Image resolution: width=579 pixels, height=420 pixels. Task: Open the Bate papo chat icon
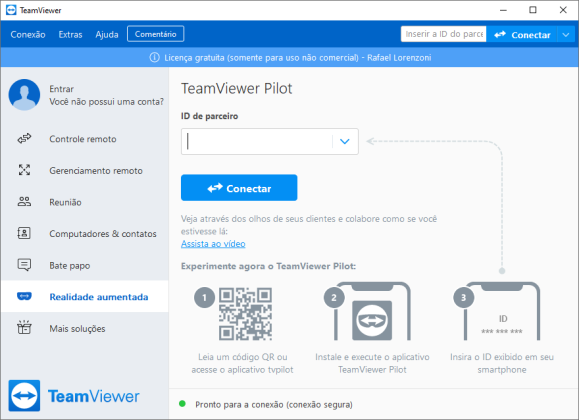[24, 265]
